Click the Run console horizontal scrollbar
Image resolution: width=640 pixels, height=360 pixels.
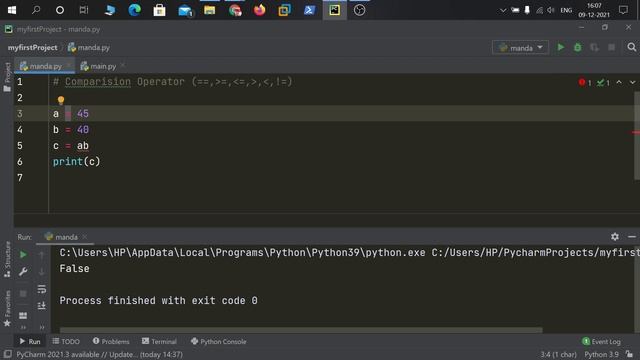pyautogui.click(x=301, y=330)
